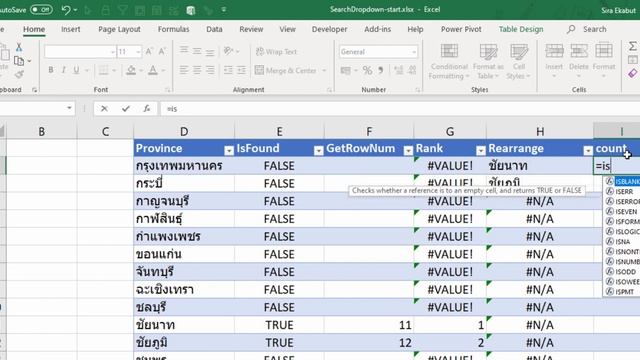This screenshot has width=640, height=360.
Task: Open the Insert ribbon tab
Action: point(71,29)
